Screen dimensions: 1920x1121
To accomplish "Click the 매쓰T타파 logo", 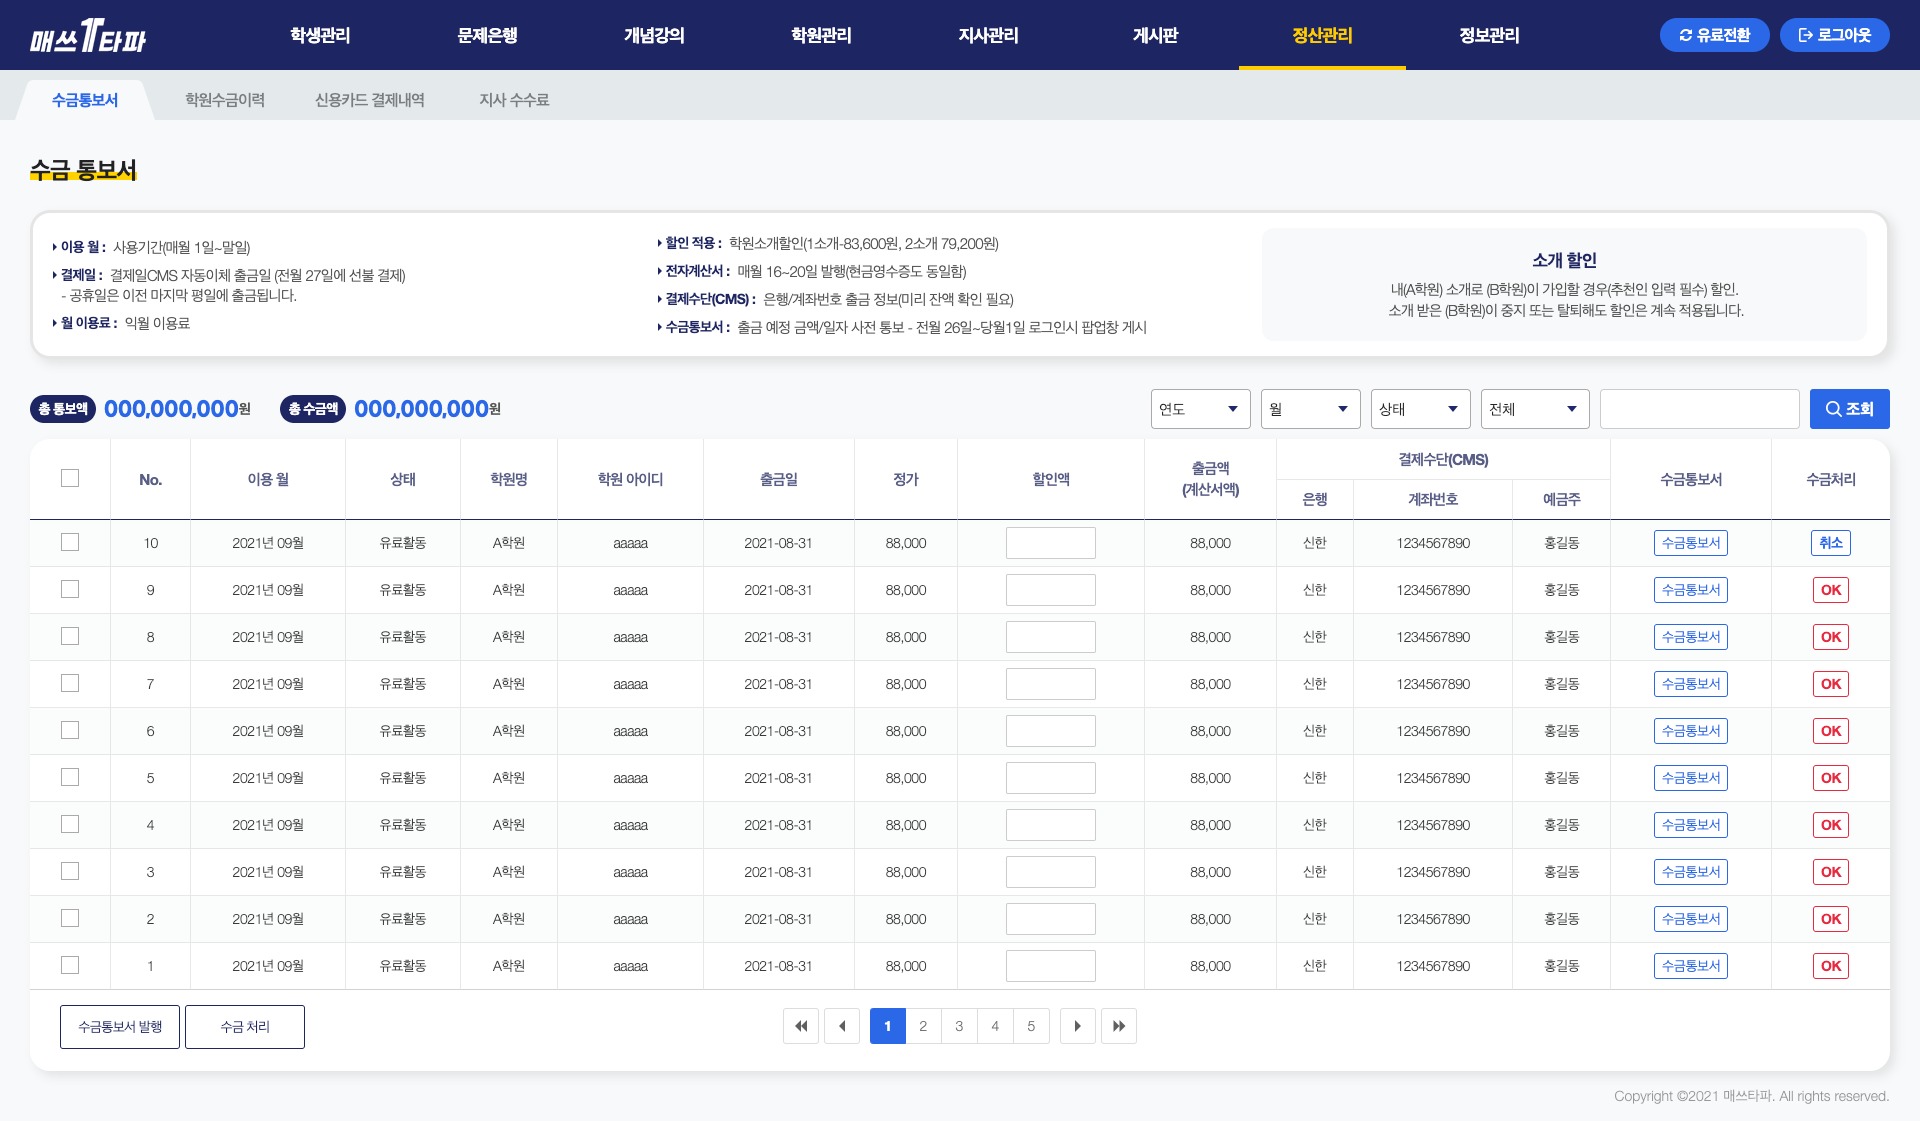I will (88, 36).
